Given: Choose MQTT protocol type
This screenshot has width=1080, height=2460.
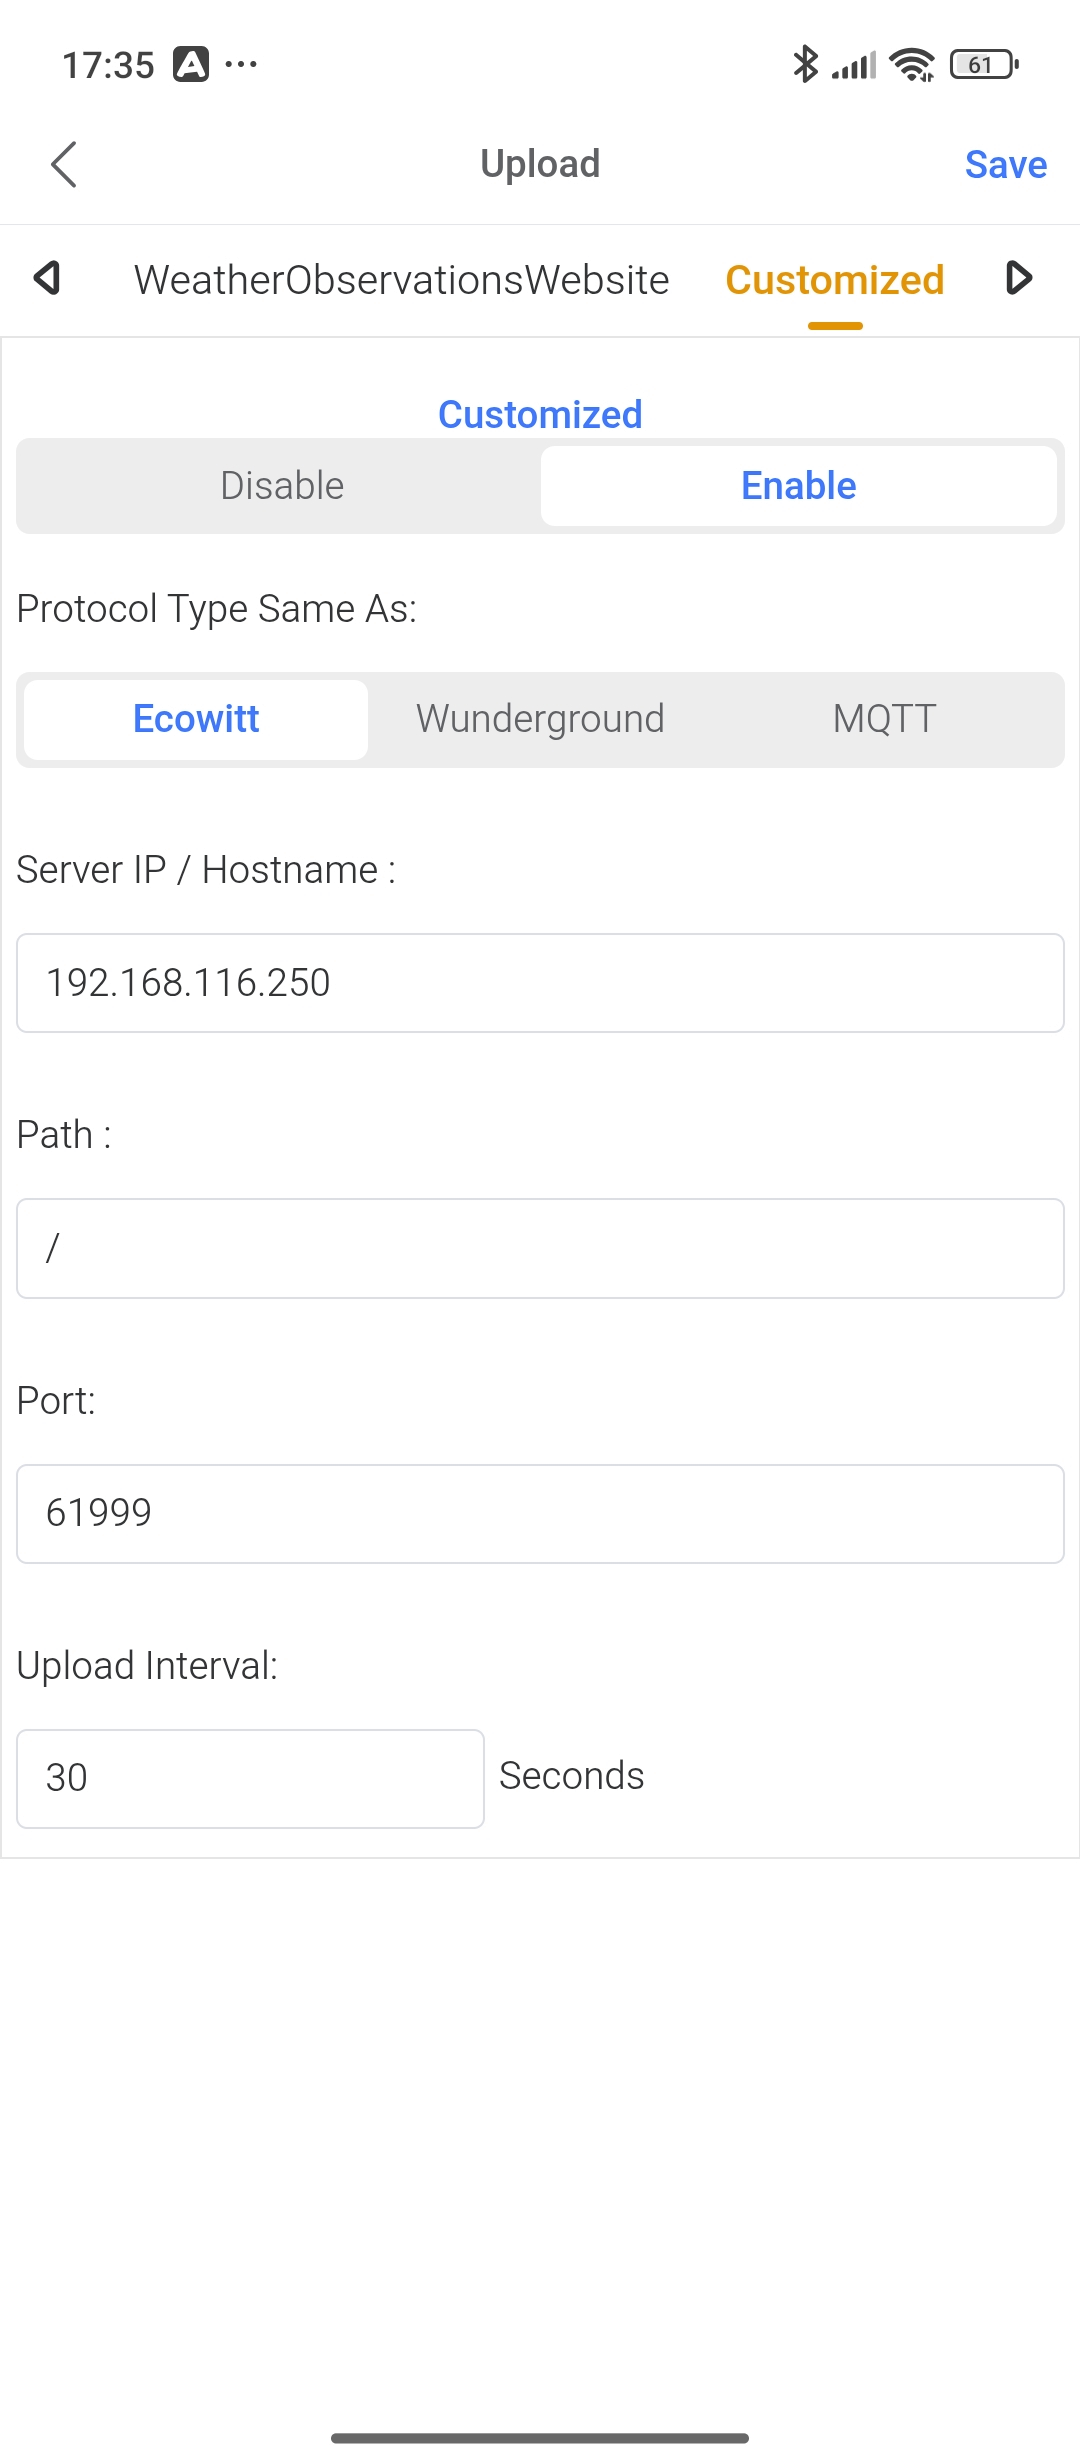Looking at the screenshot, I should point(884,719).
